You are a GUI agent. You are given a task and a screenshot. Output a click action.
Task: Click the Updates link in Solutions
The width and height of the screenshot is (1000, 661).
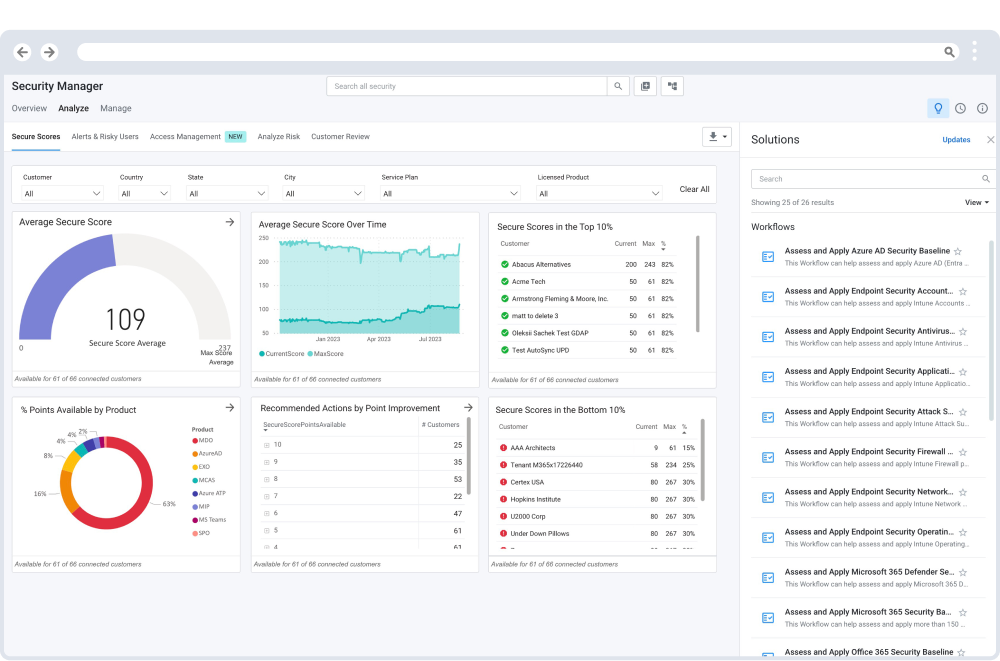[x=956, y=140]
